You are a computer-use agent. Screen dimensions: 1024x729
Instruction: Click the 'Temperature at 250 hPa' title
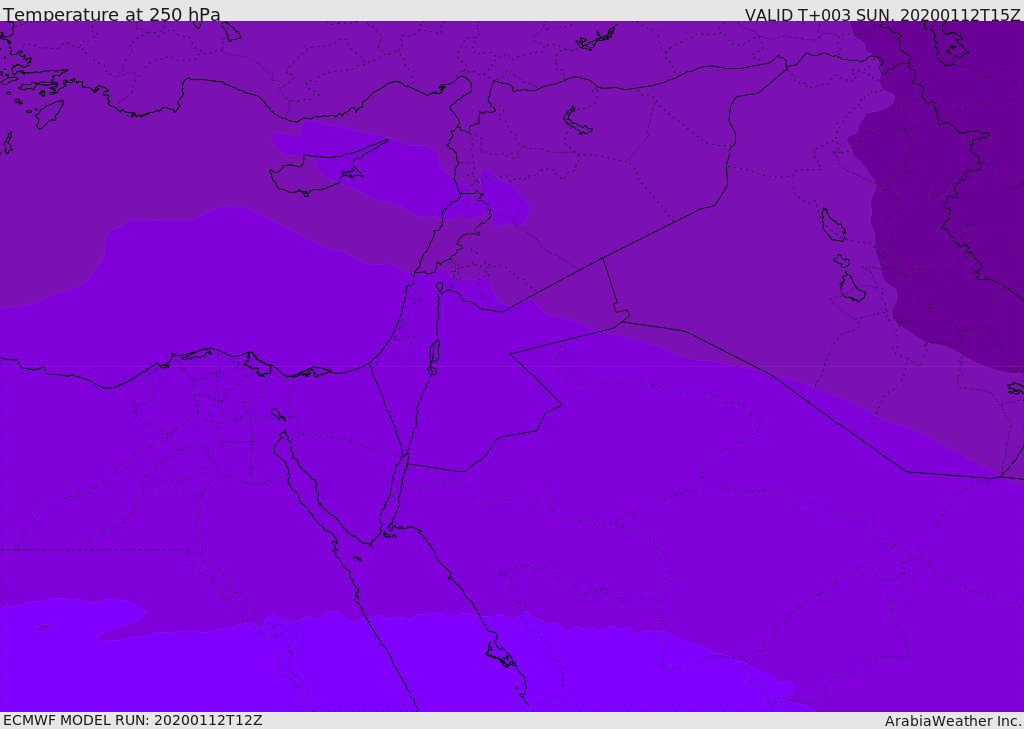[x=112, y=14]
